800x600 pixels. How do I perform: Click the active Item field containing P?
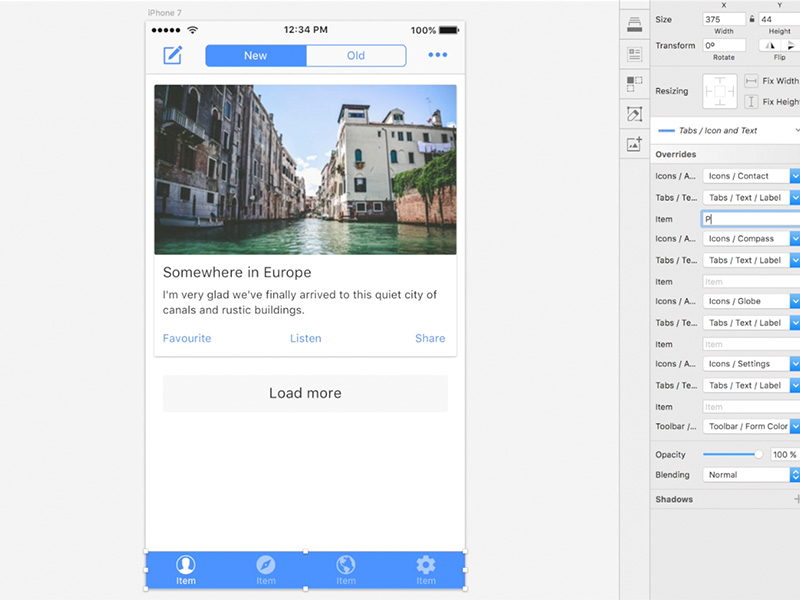point(751,219)
